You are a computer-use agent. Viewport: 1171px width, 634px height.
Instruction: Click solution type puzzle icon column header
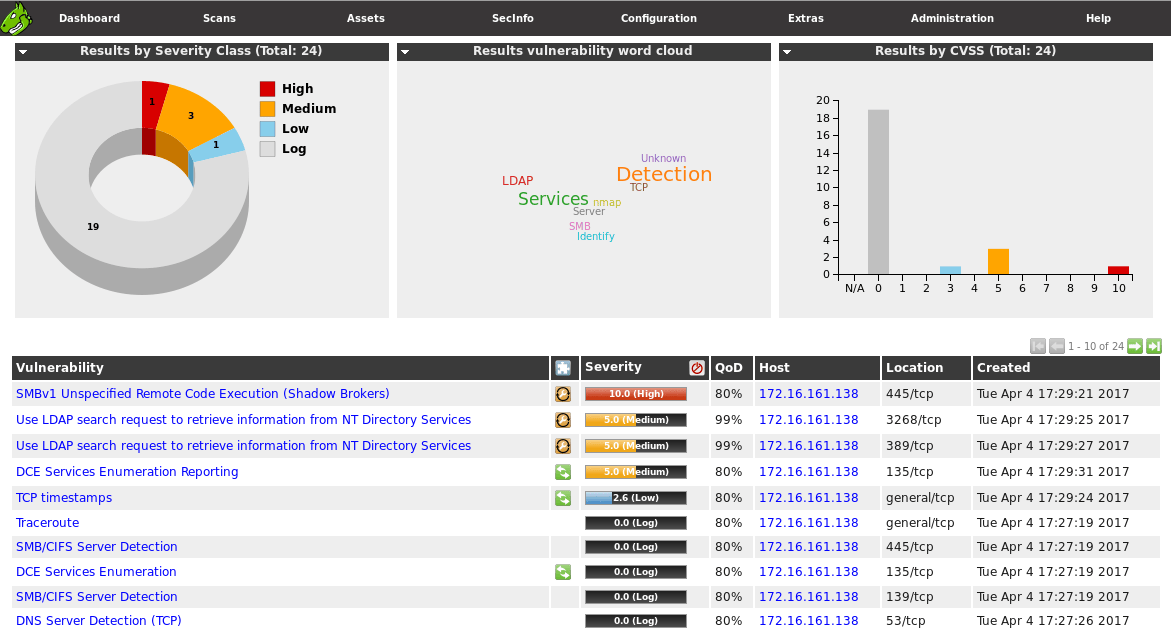point(563,368)
